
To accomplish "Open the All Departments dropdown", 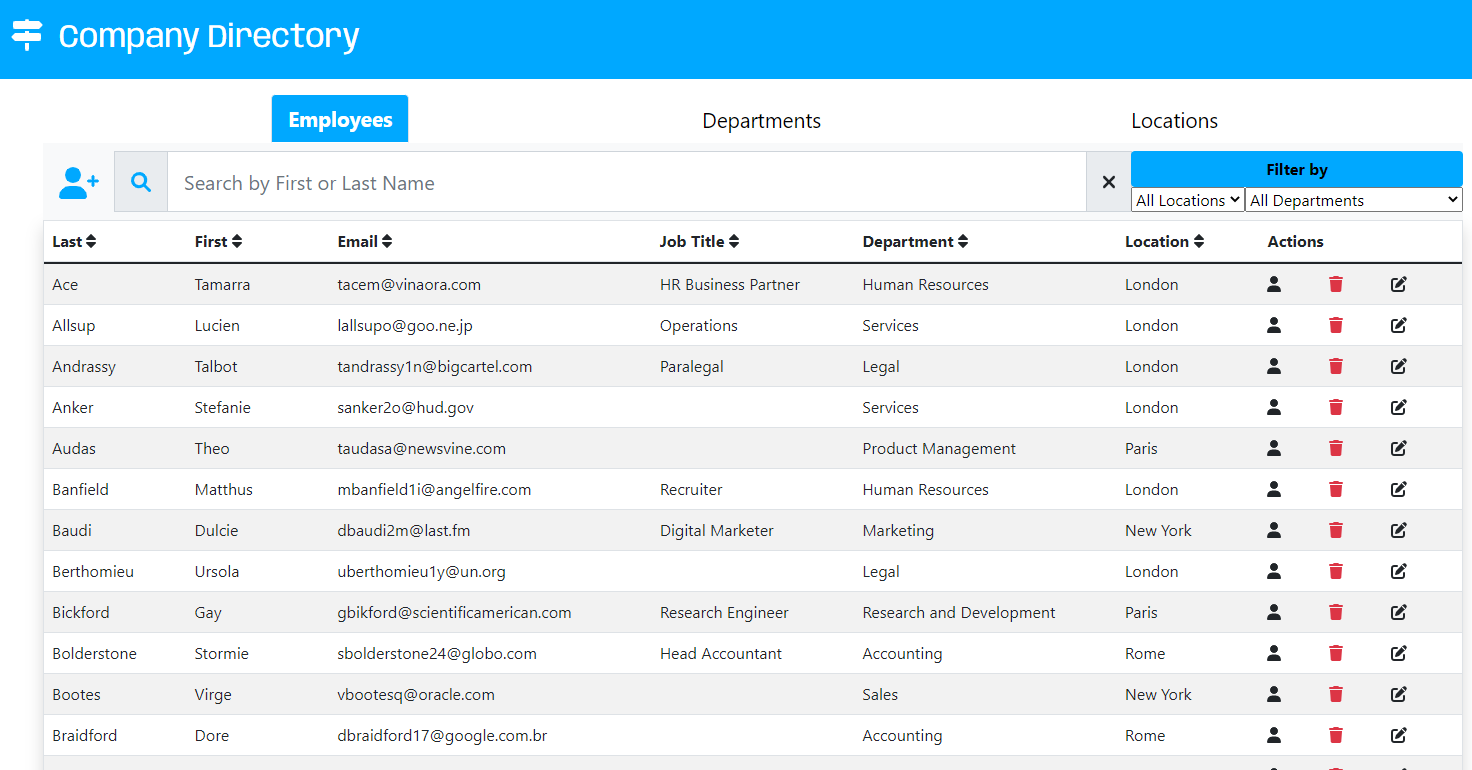I will 1353,200.
